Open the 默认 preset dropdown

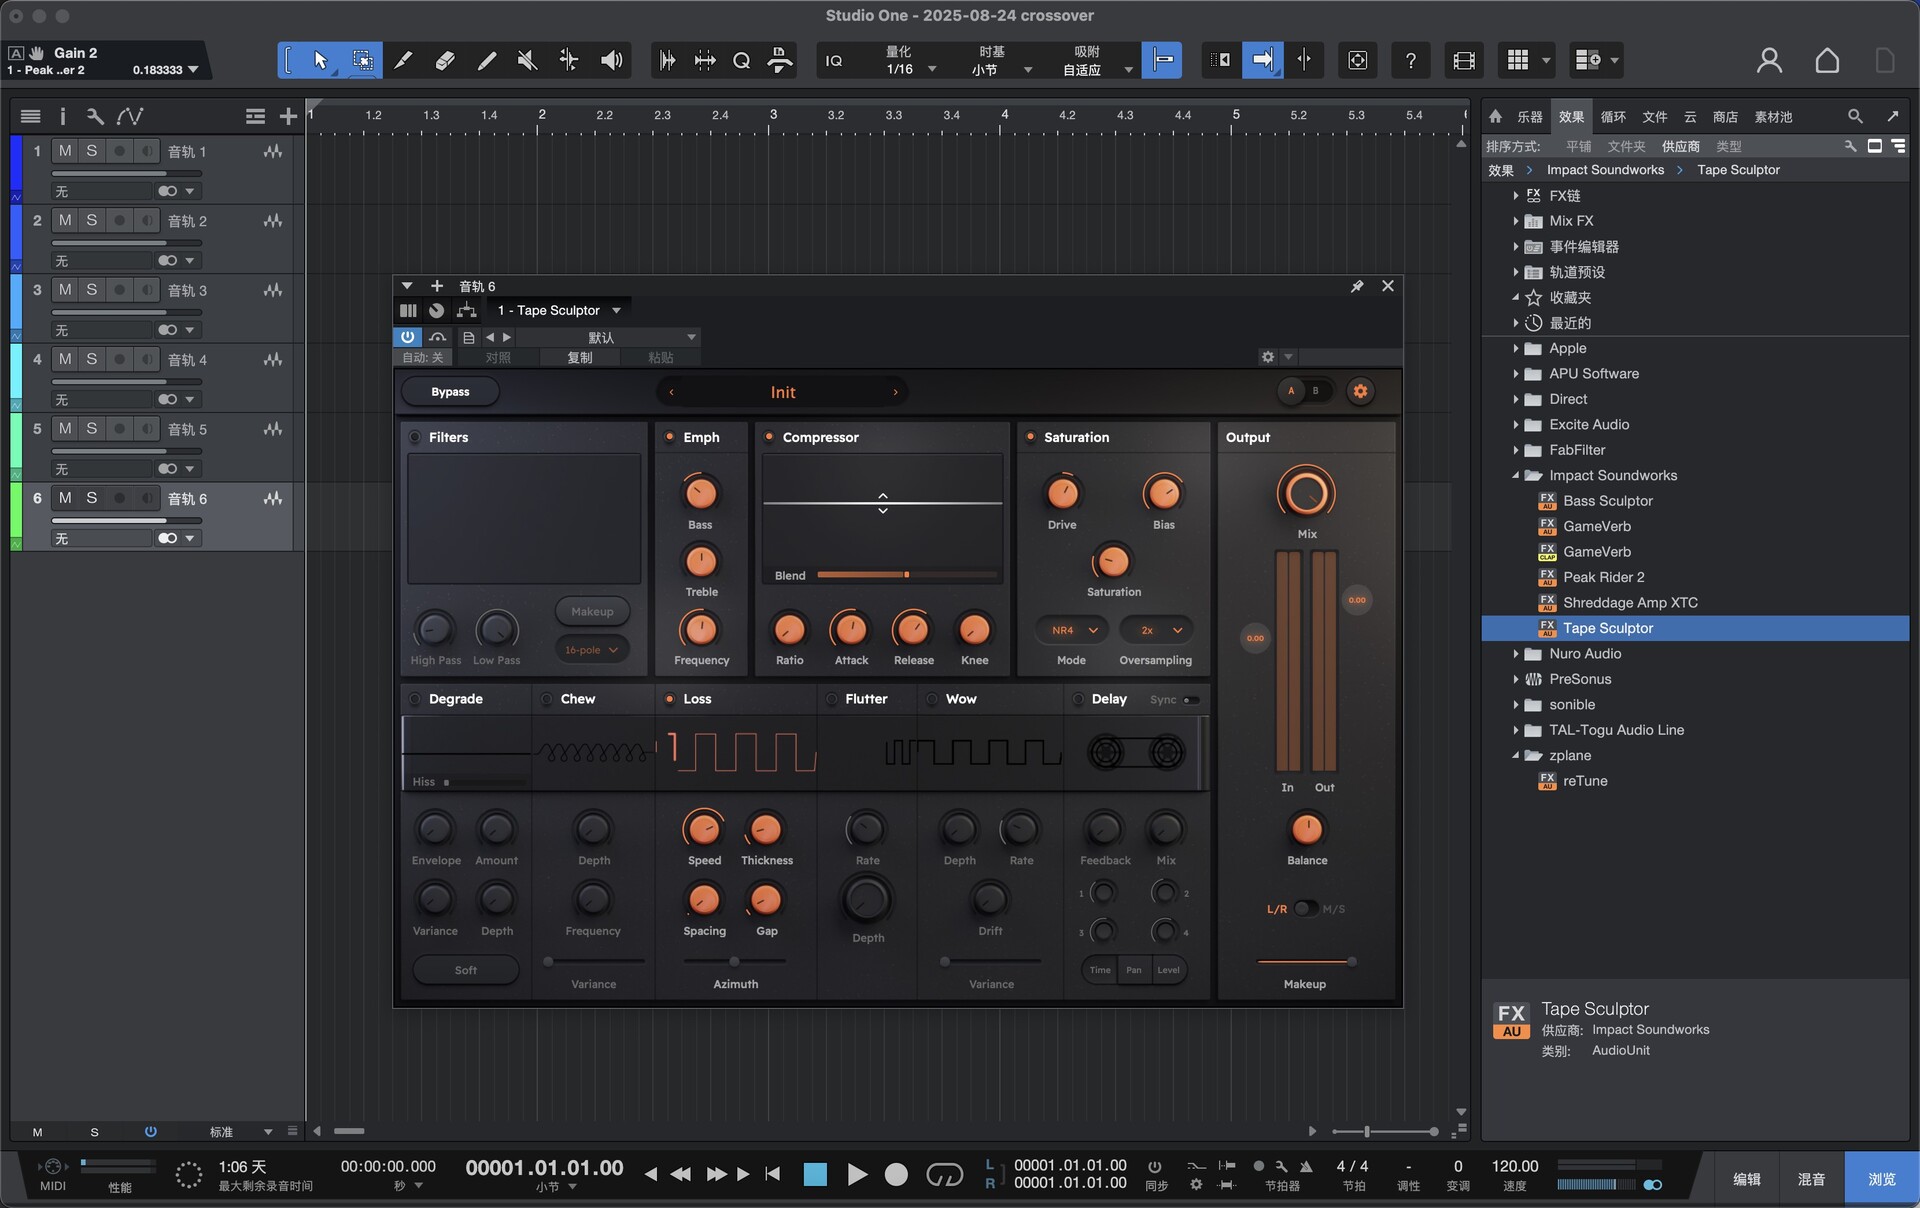tap(608, 337)
